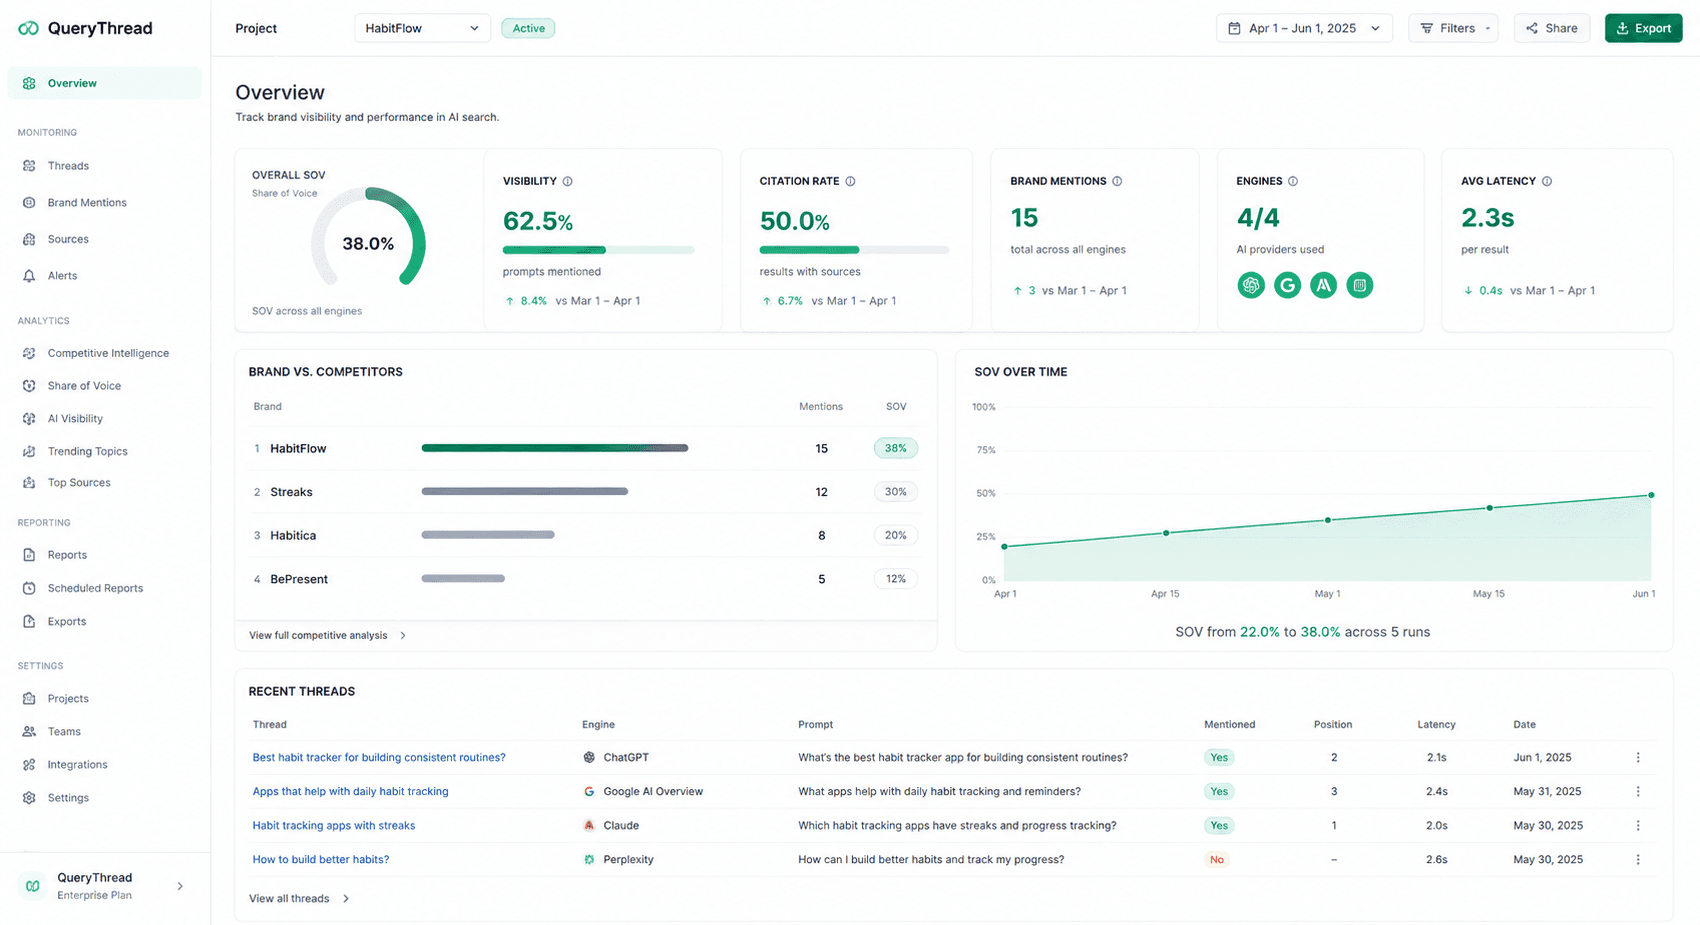Click the Trending Topics icon
This screenshot has height=925, width=1700.
tap(29, 451)
